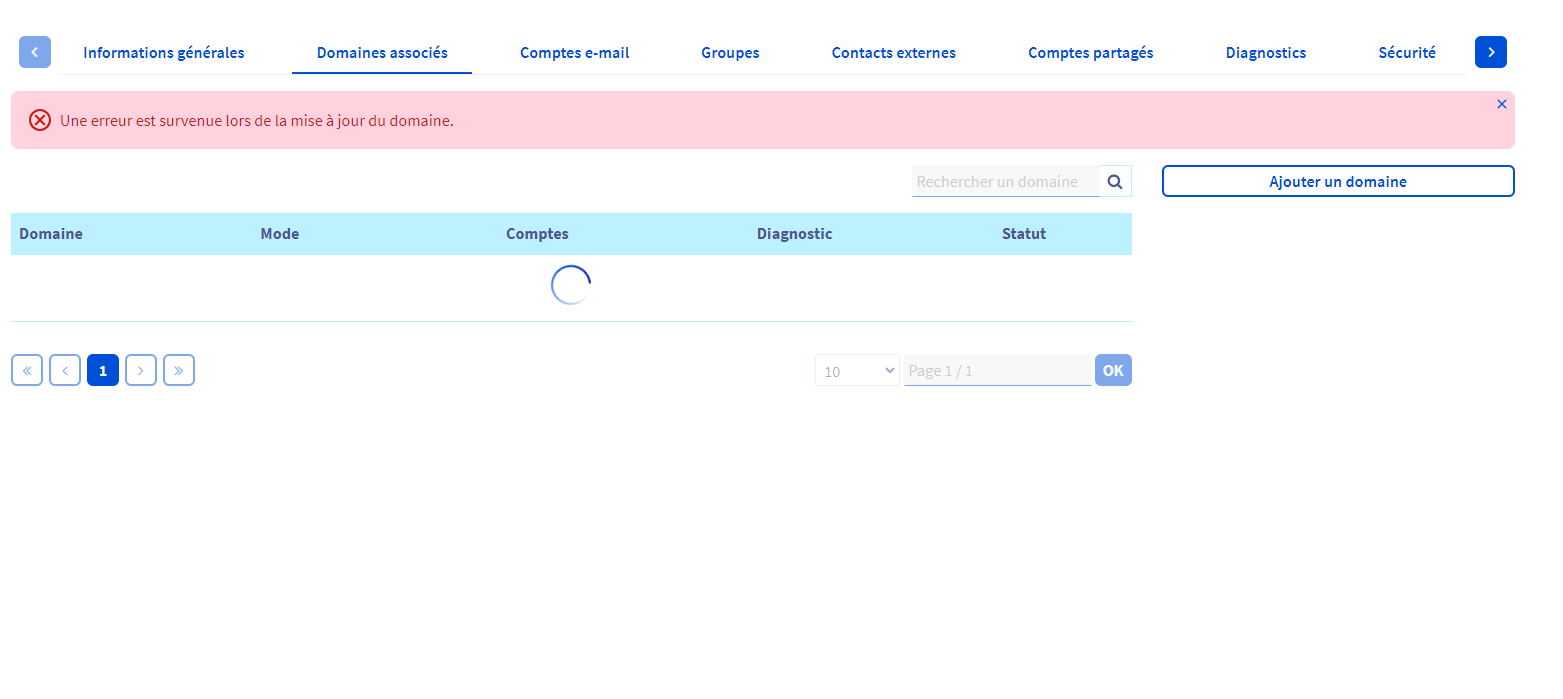Image resolution: width=1563 pixels, height=699 pixels.
Task: Click Ajouter un domaine button
Action: pyautogui.click(x=1337, y=182)
